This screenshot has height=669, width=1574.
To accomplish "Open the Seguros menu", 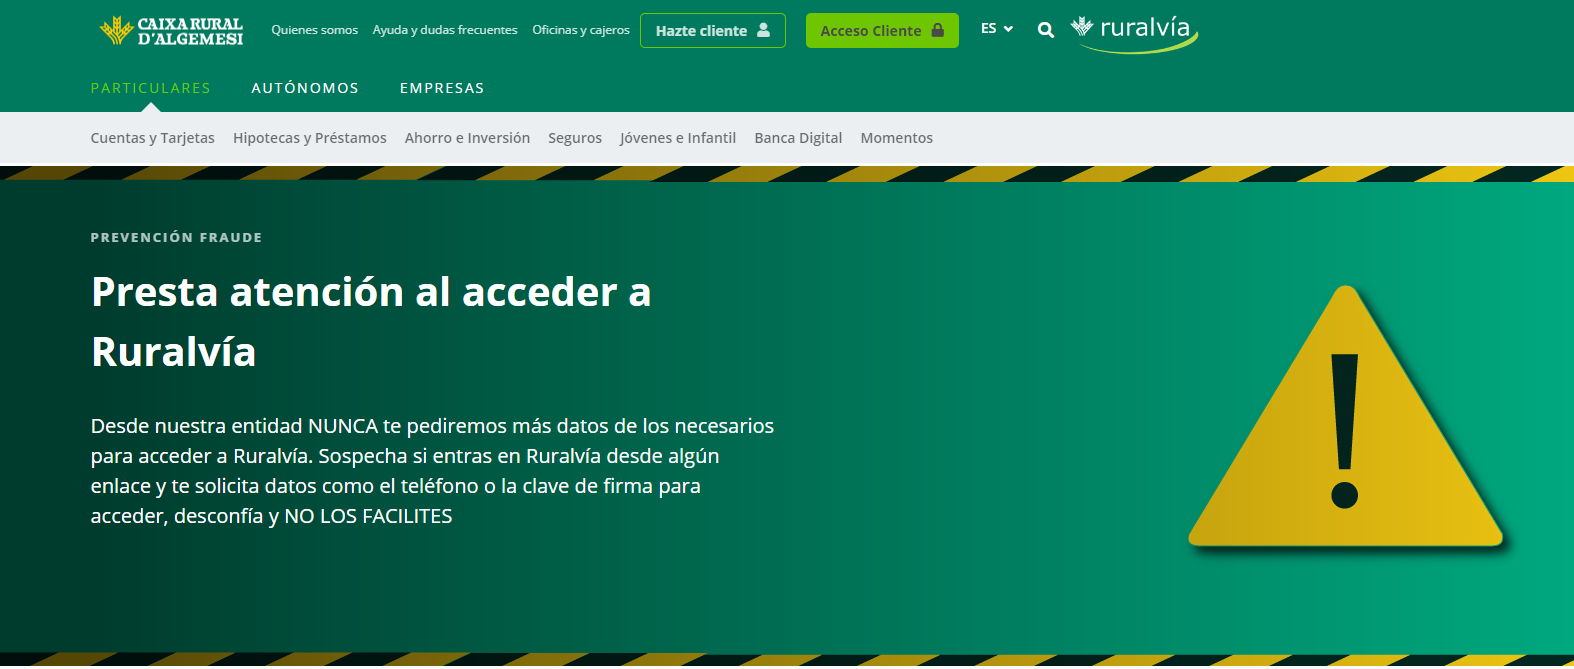I will click(x=575, y=138).
